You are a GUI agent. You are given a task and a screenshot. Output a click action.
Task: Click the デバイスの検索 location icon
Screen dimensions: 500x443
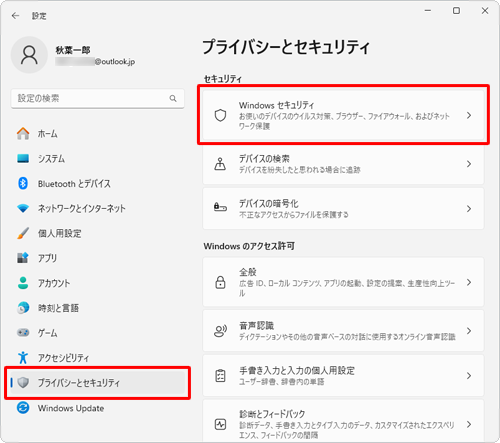point(220,164)
